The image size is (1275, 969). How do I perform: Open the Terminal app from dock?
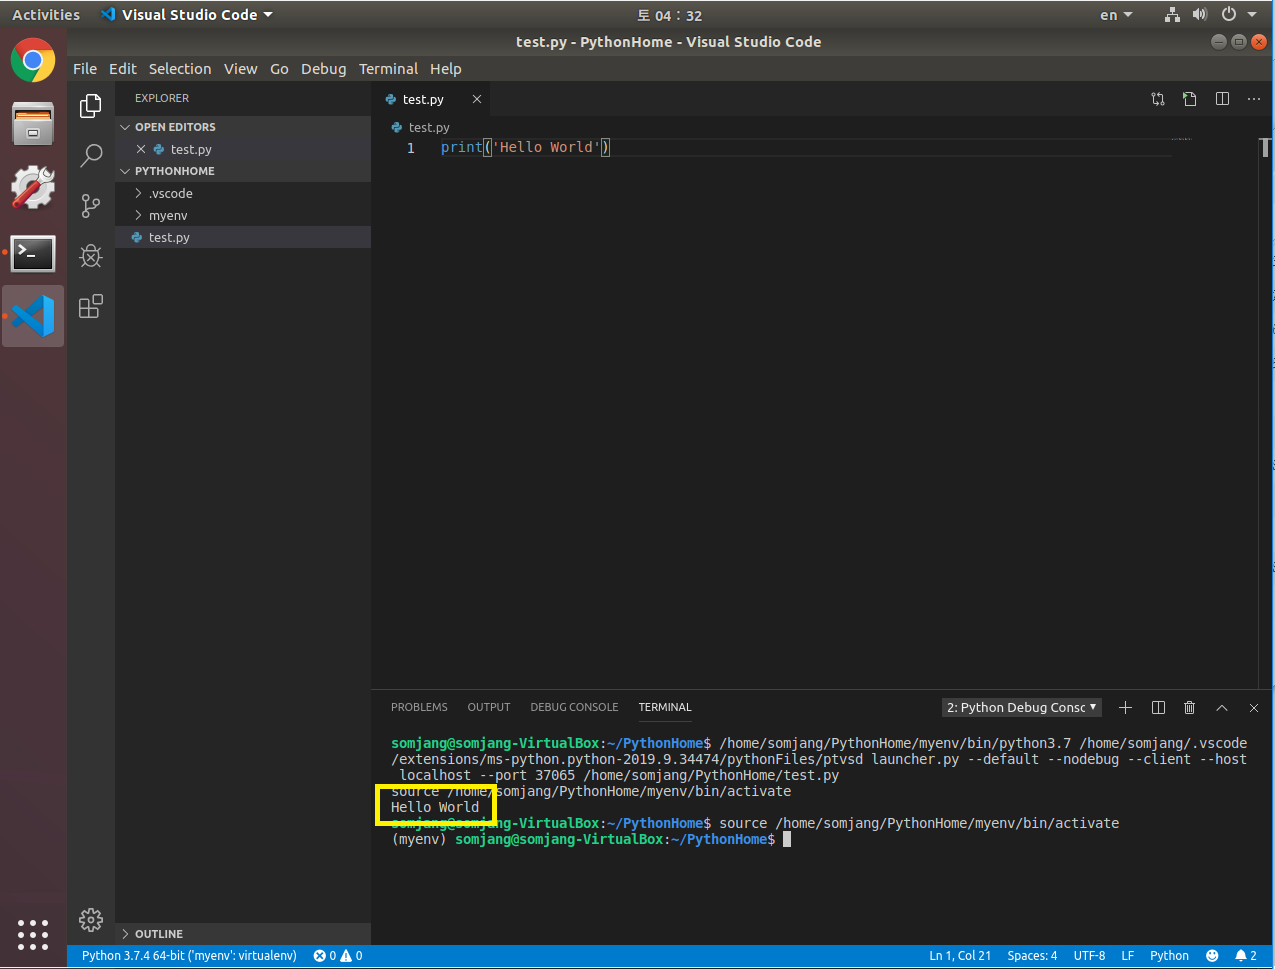[33, 252]
